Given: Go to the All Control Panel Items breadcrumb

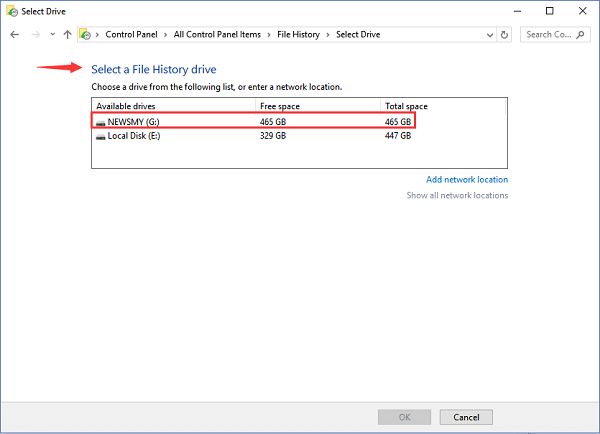Looking at the screenshot, I should pyautogui.click(x=216, y=34).
